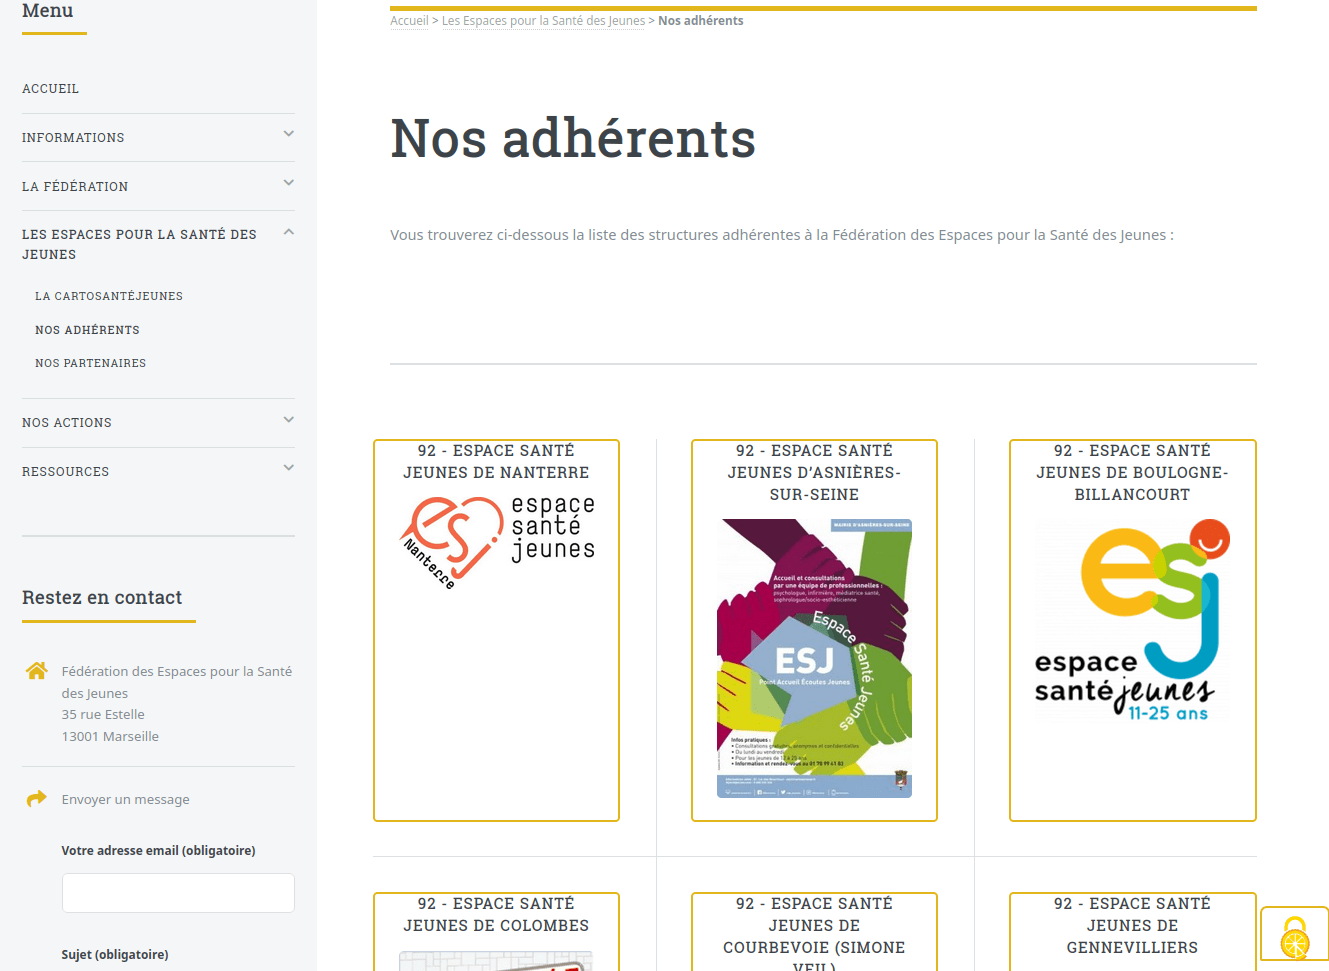Select Nos Partenaires in sidebar

click(x=91, y=363)
